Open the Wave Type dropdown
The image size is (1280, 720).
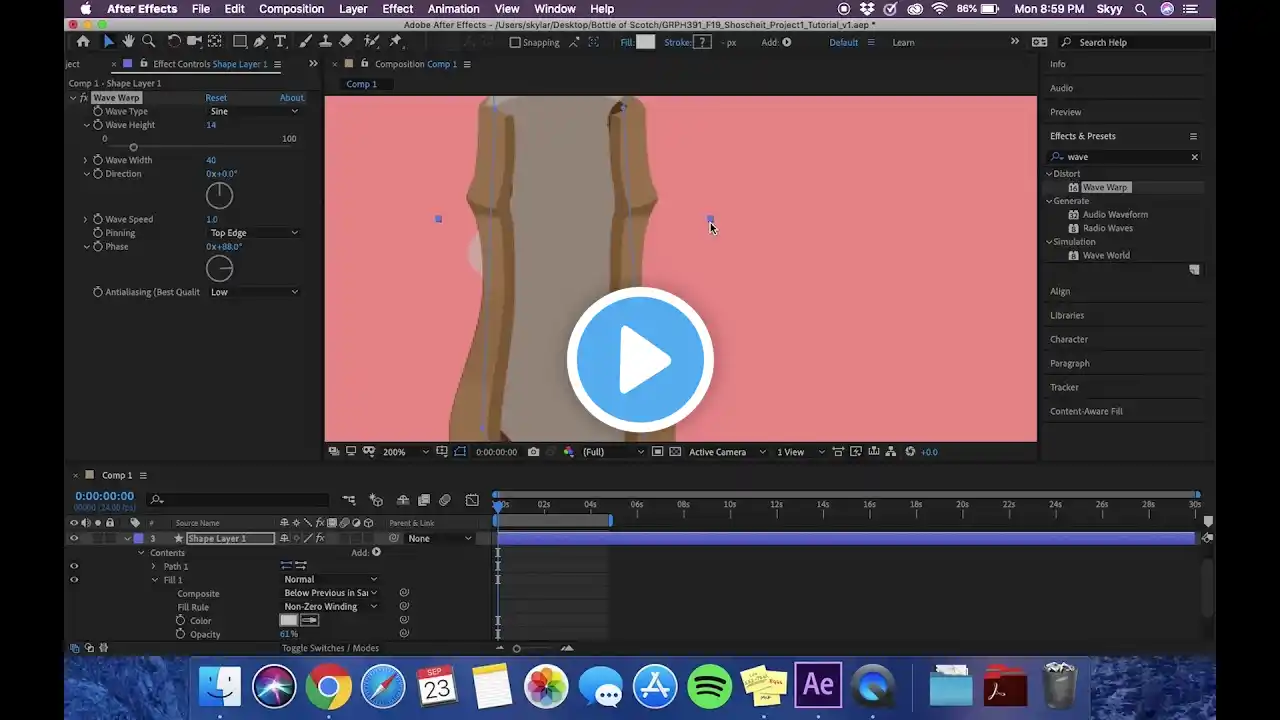[x=254, y=111]
